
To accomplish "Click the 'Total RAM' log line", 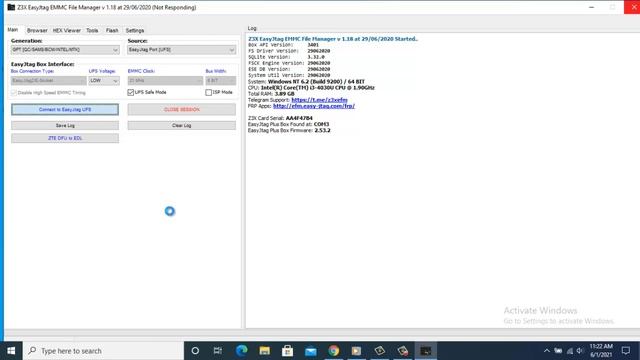I will coord(271,93).
